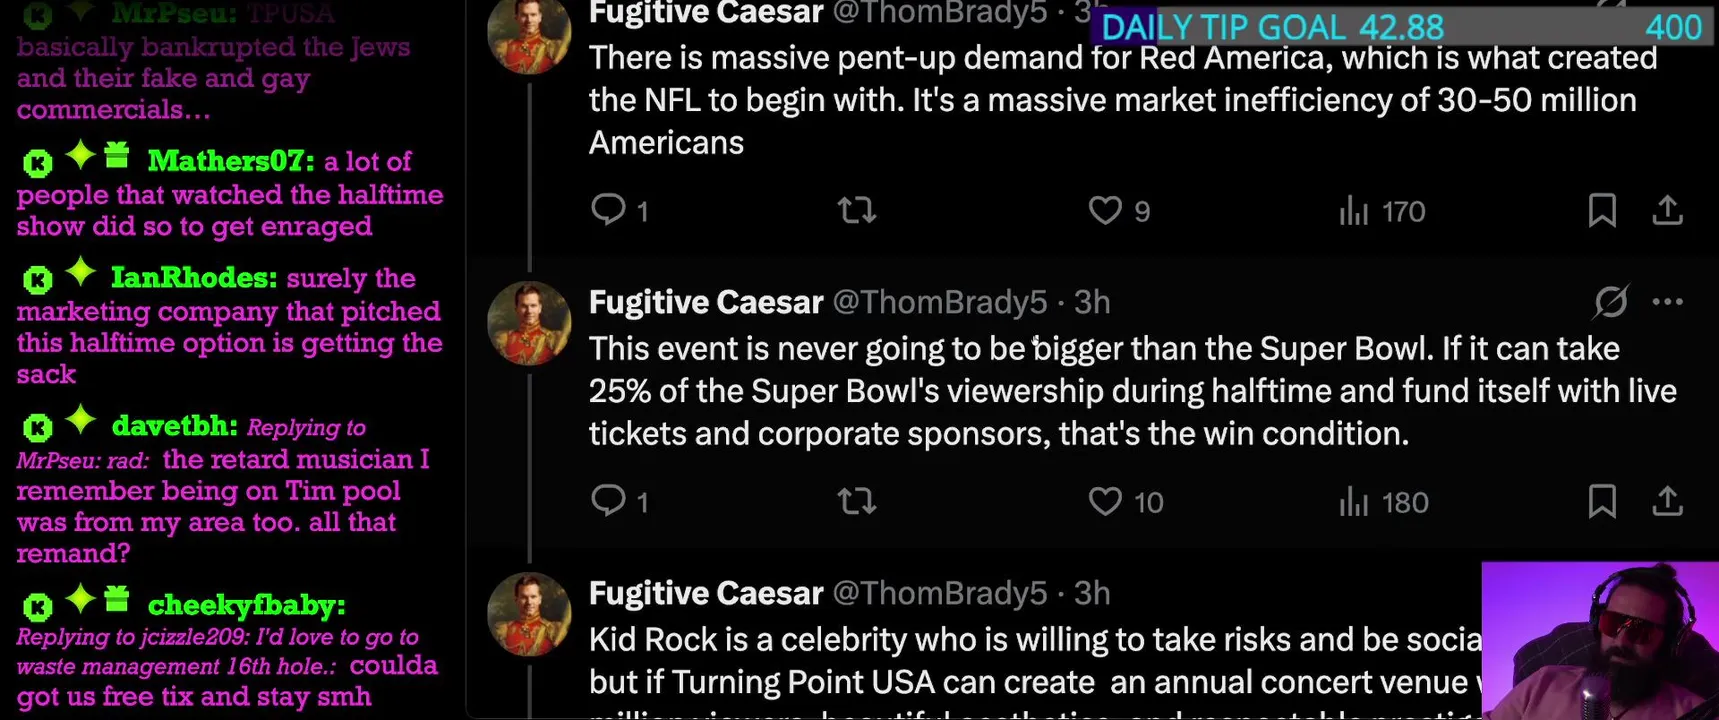Click the Daily Tip Goal progress bar
Image resolution: width=1719 pixels, height=720 pixels.
tap(1400, 27)
